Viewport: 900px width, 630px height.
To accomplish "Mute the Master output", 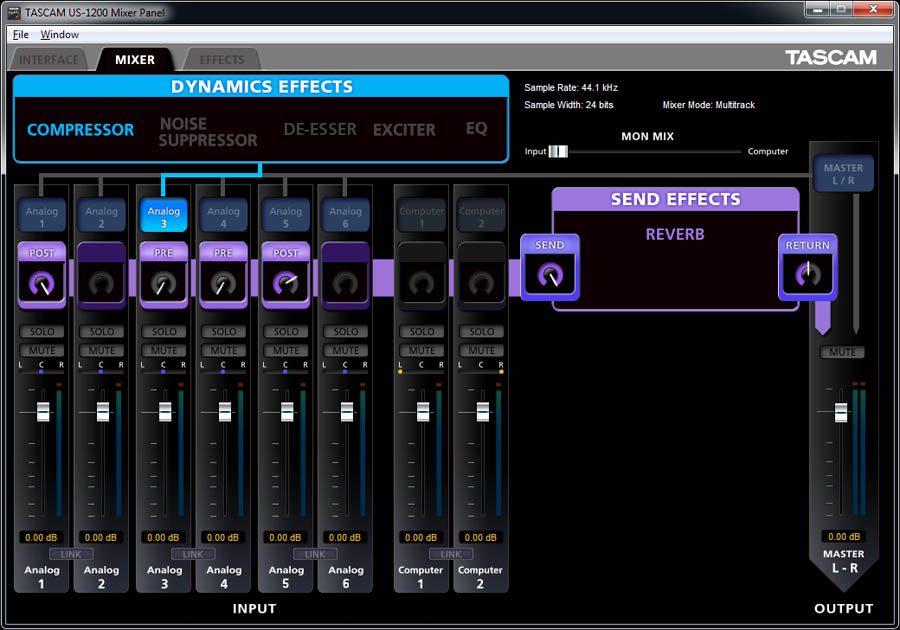I will coord(842,352).
